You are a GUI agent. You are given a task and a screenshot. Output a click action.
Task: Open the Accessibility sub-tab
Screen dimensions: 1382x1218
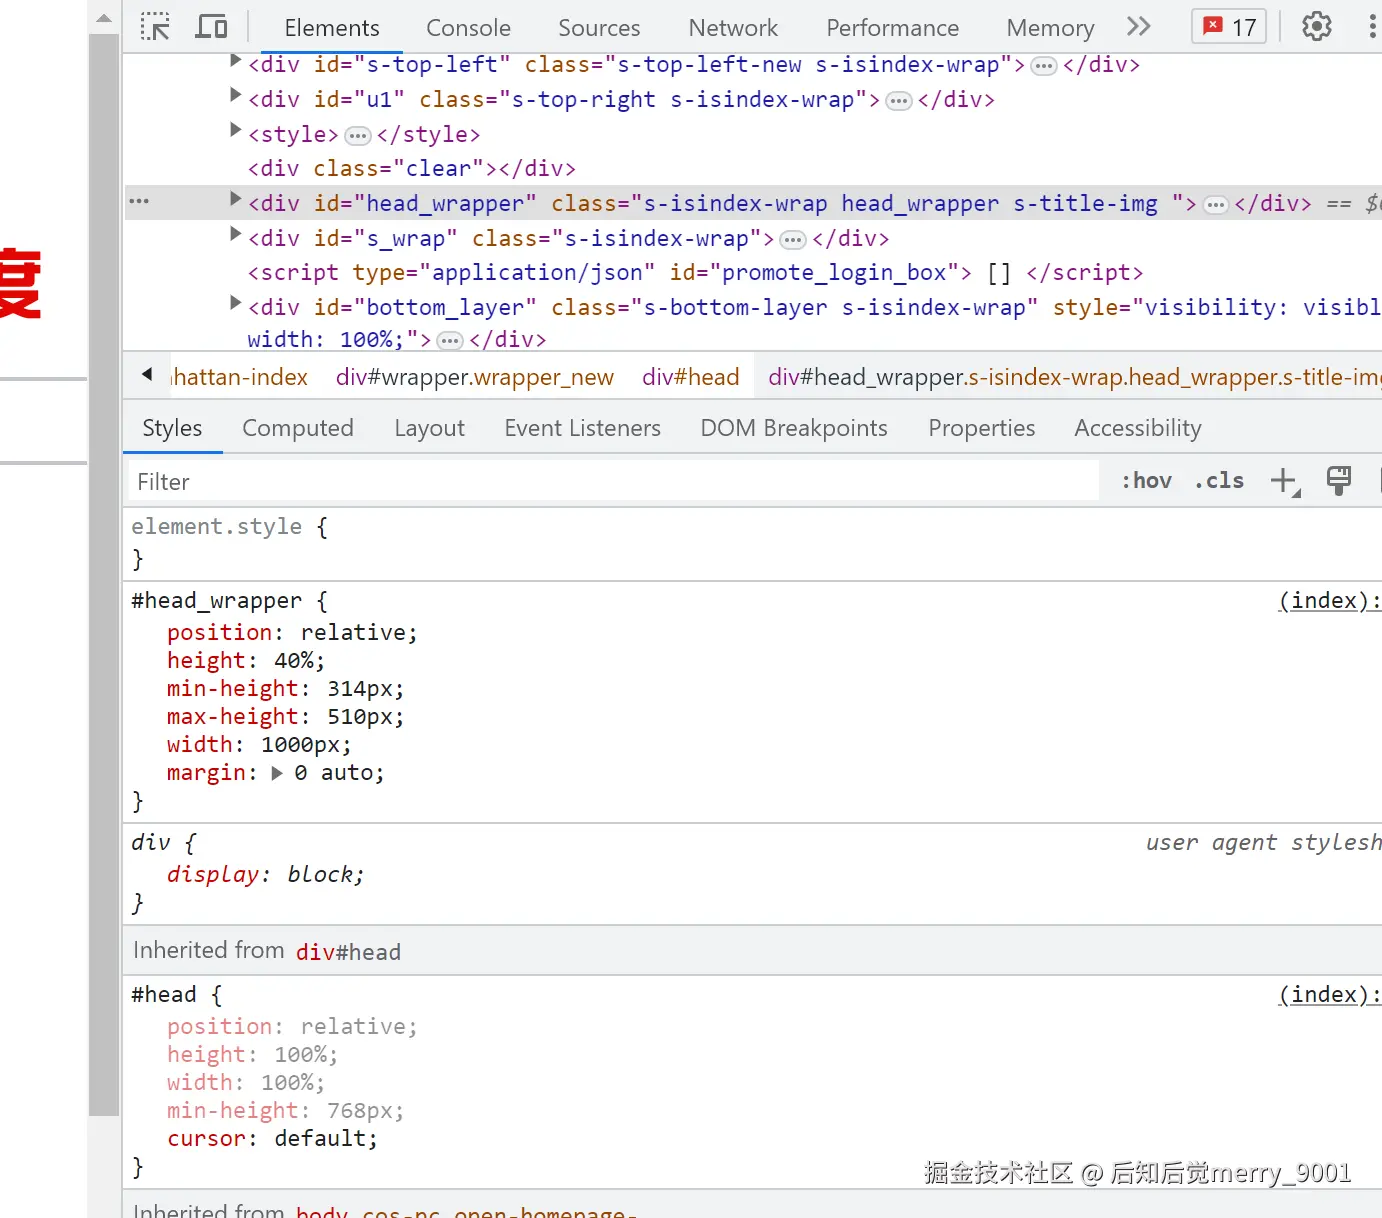tap(1138, 428)
